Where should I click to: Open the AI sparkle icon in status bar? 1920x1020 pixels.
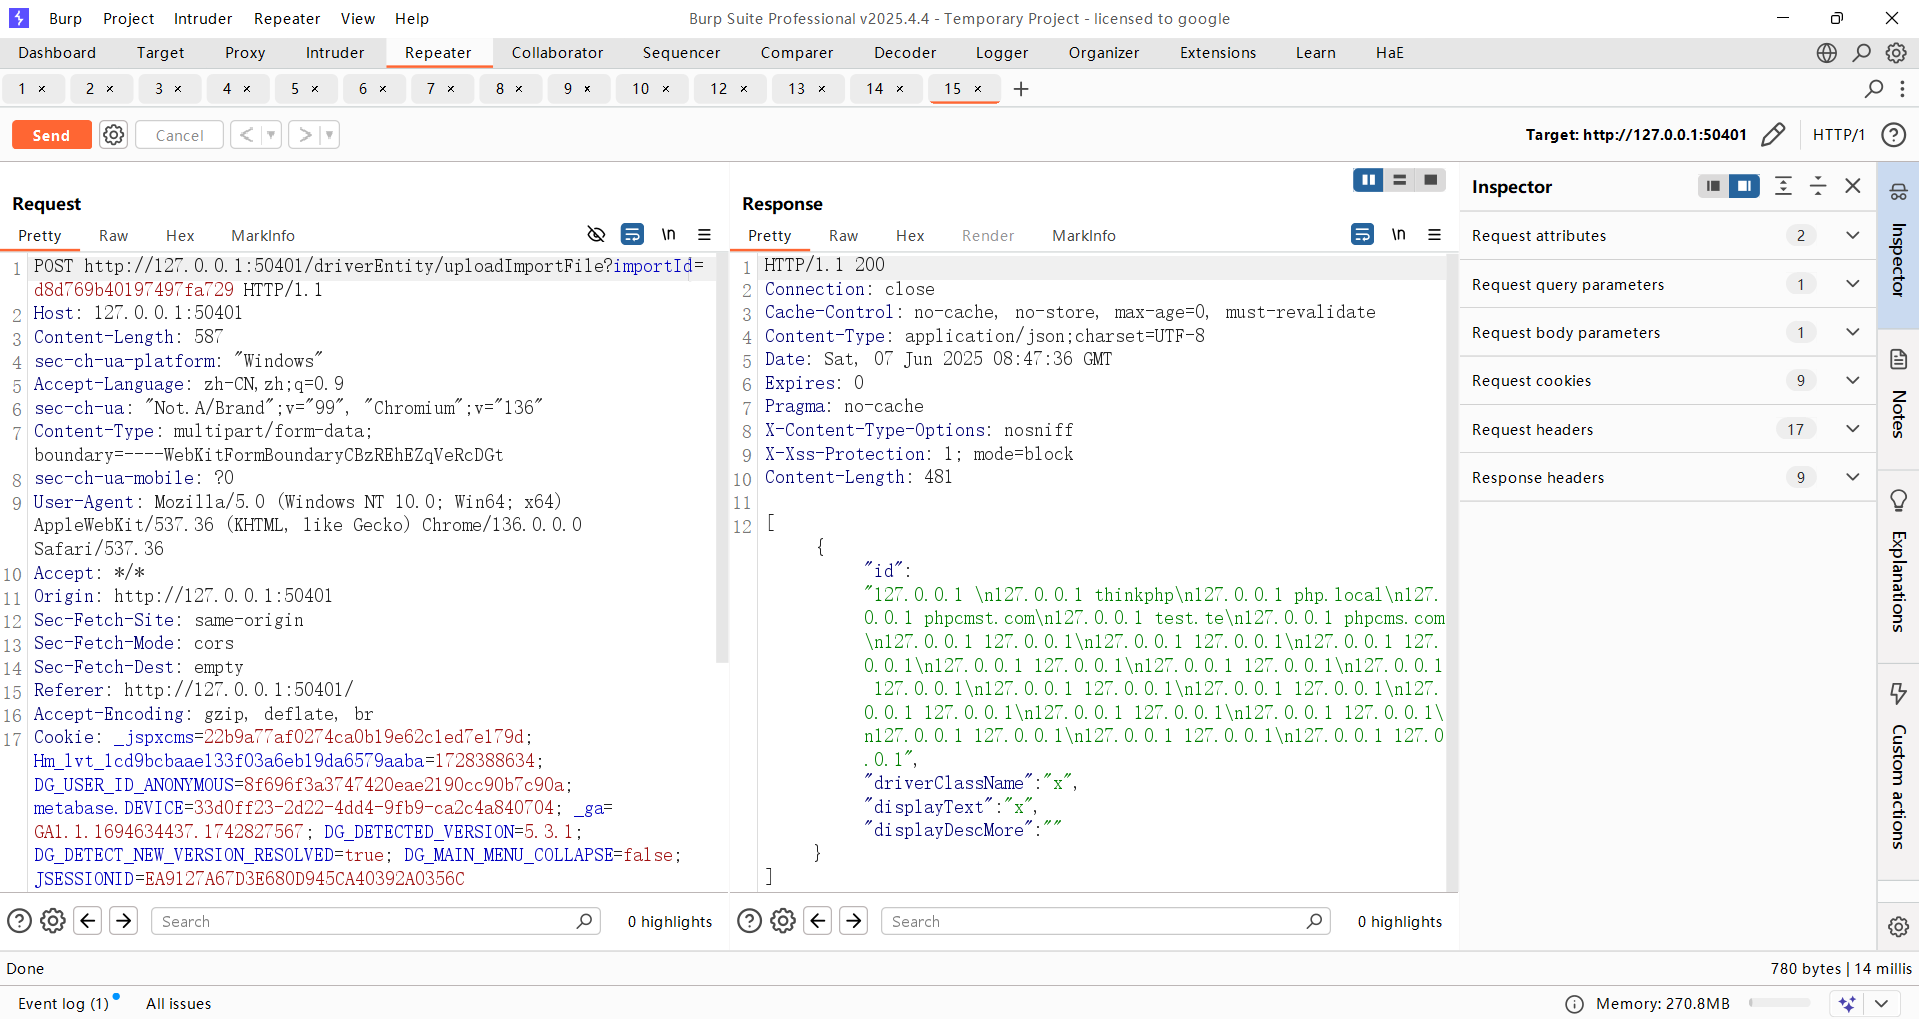tap(1847, 1003)
